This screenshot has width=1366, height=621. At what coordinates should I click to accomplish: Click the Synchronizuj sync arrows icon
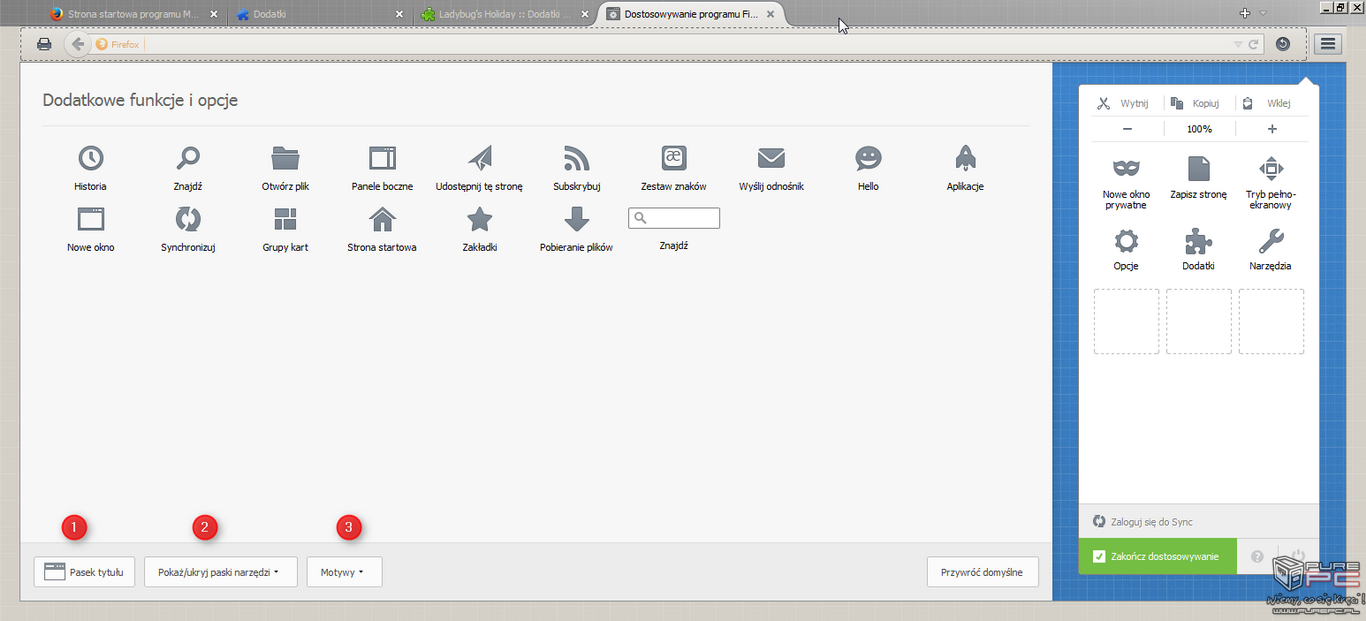[188, 219]
